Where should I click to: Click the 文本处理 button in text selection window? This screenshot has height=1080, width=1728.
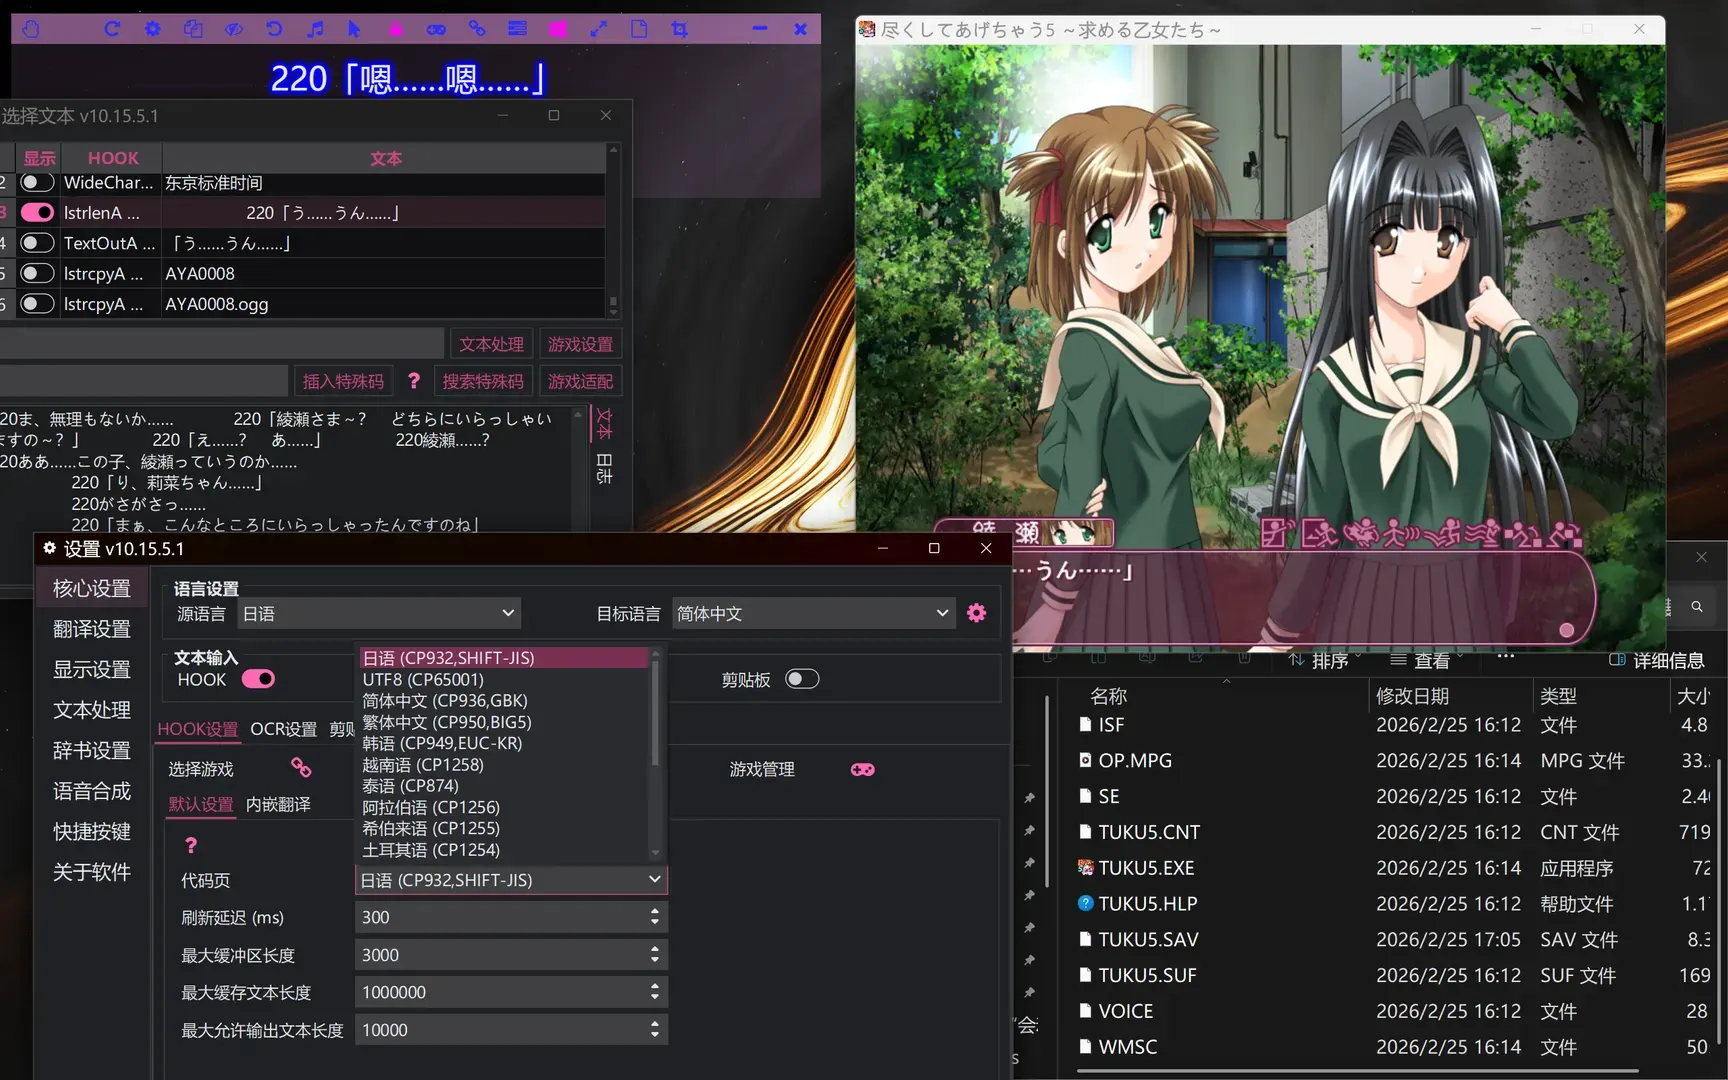click(492, 344)
